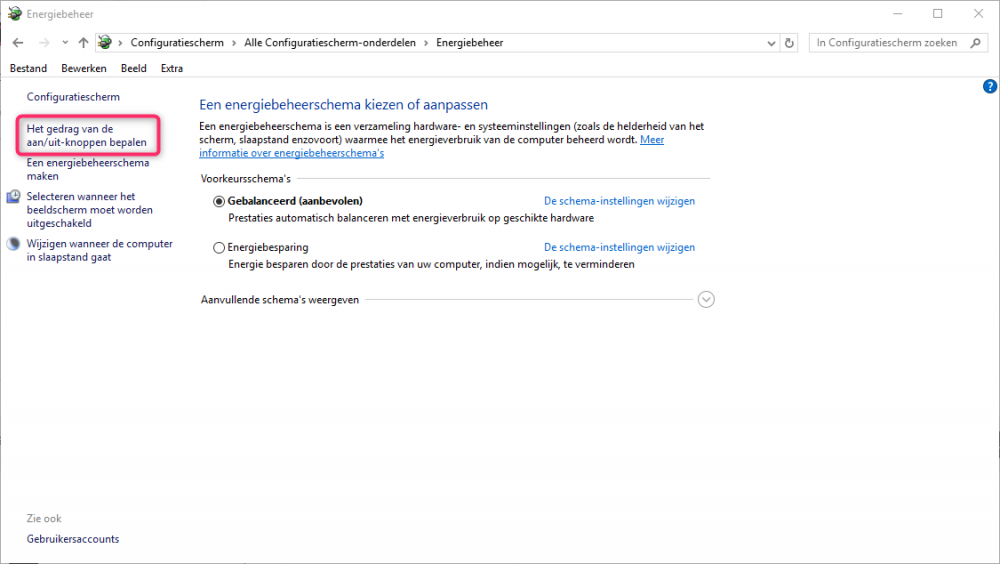Open Wijzigen wanneer computer in slaapstand gaat
The width and height of the screenshot is (1000, 564).
click(x=99, y=250)
